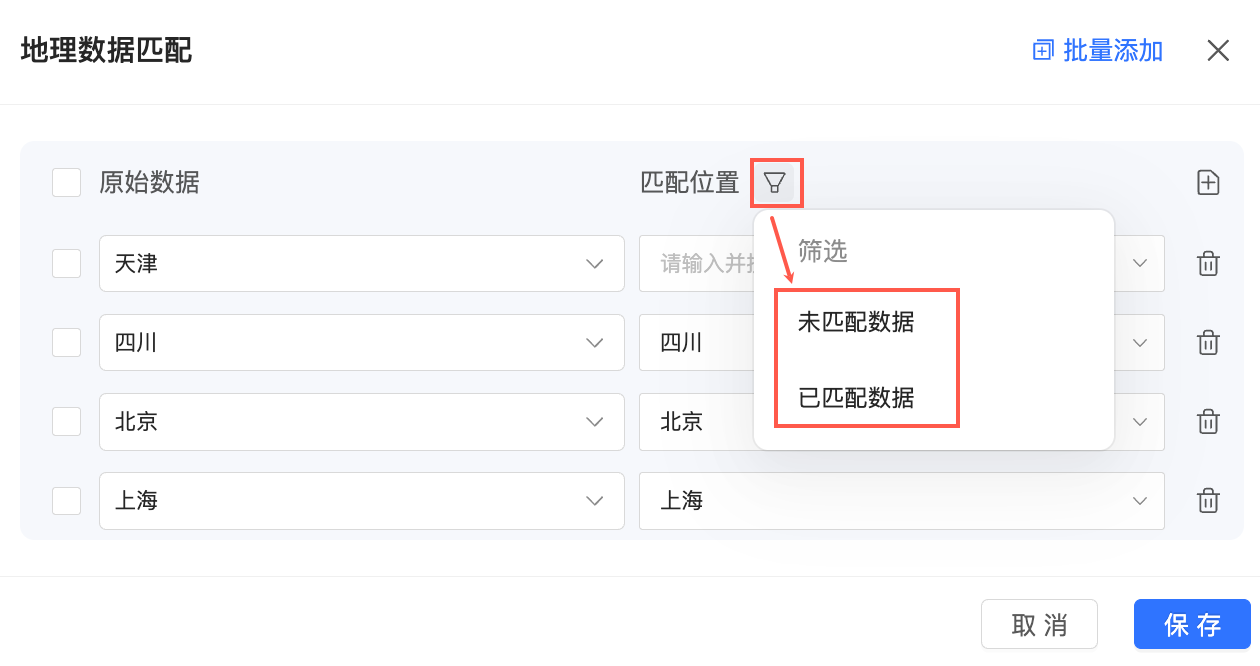Toggle the select-all checkbox near 原始数据
The height and width of the screenshot is (666, 1260).
[x=67, y=183]
